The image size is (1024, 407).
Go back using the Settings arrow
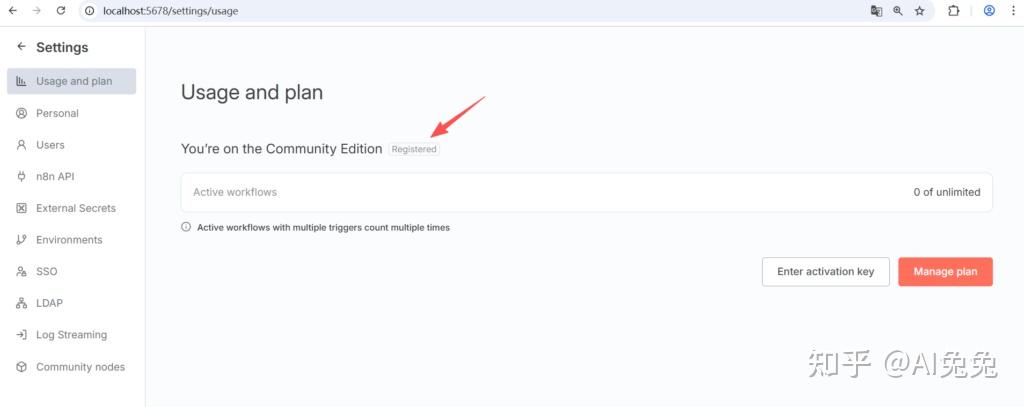(x=22, y=46)
